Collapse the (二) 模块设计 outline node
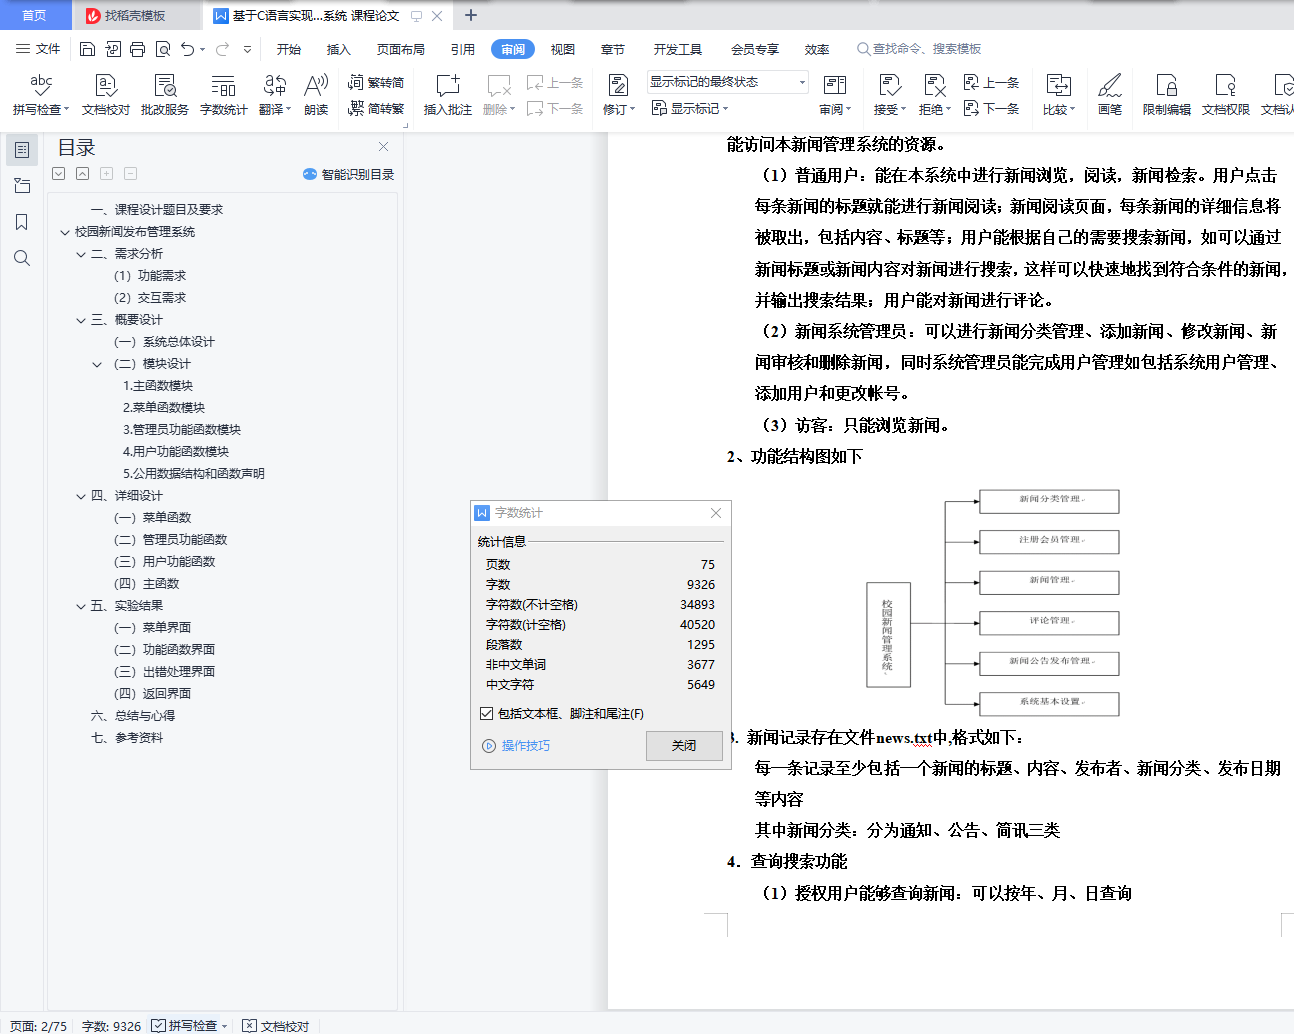Viewport: 1294px width, 1034px height. 97,364
